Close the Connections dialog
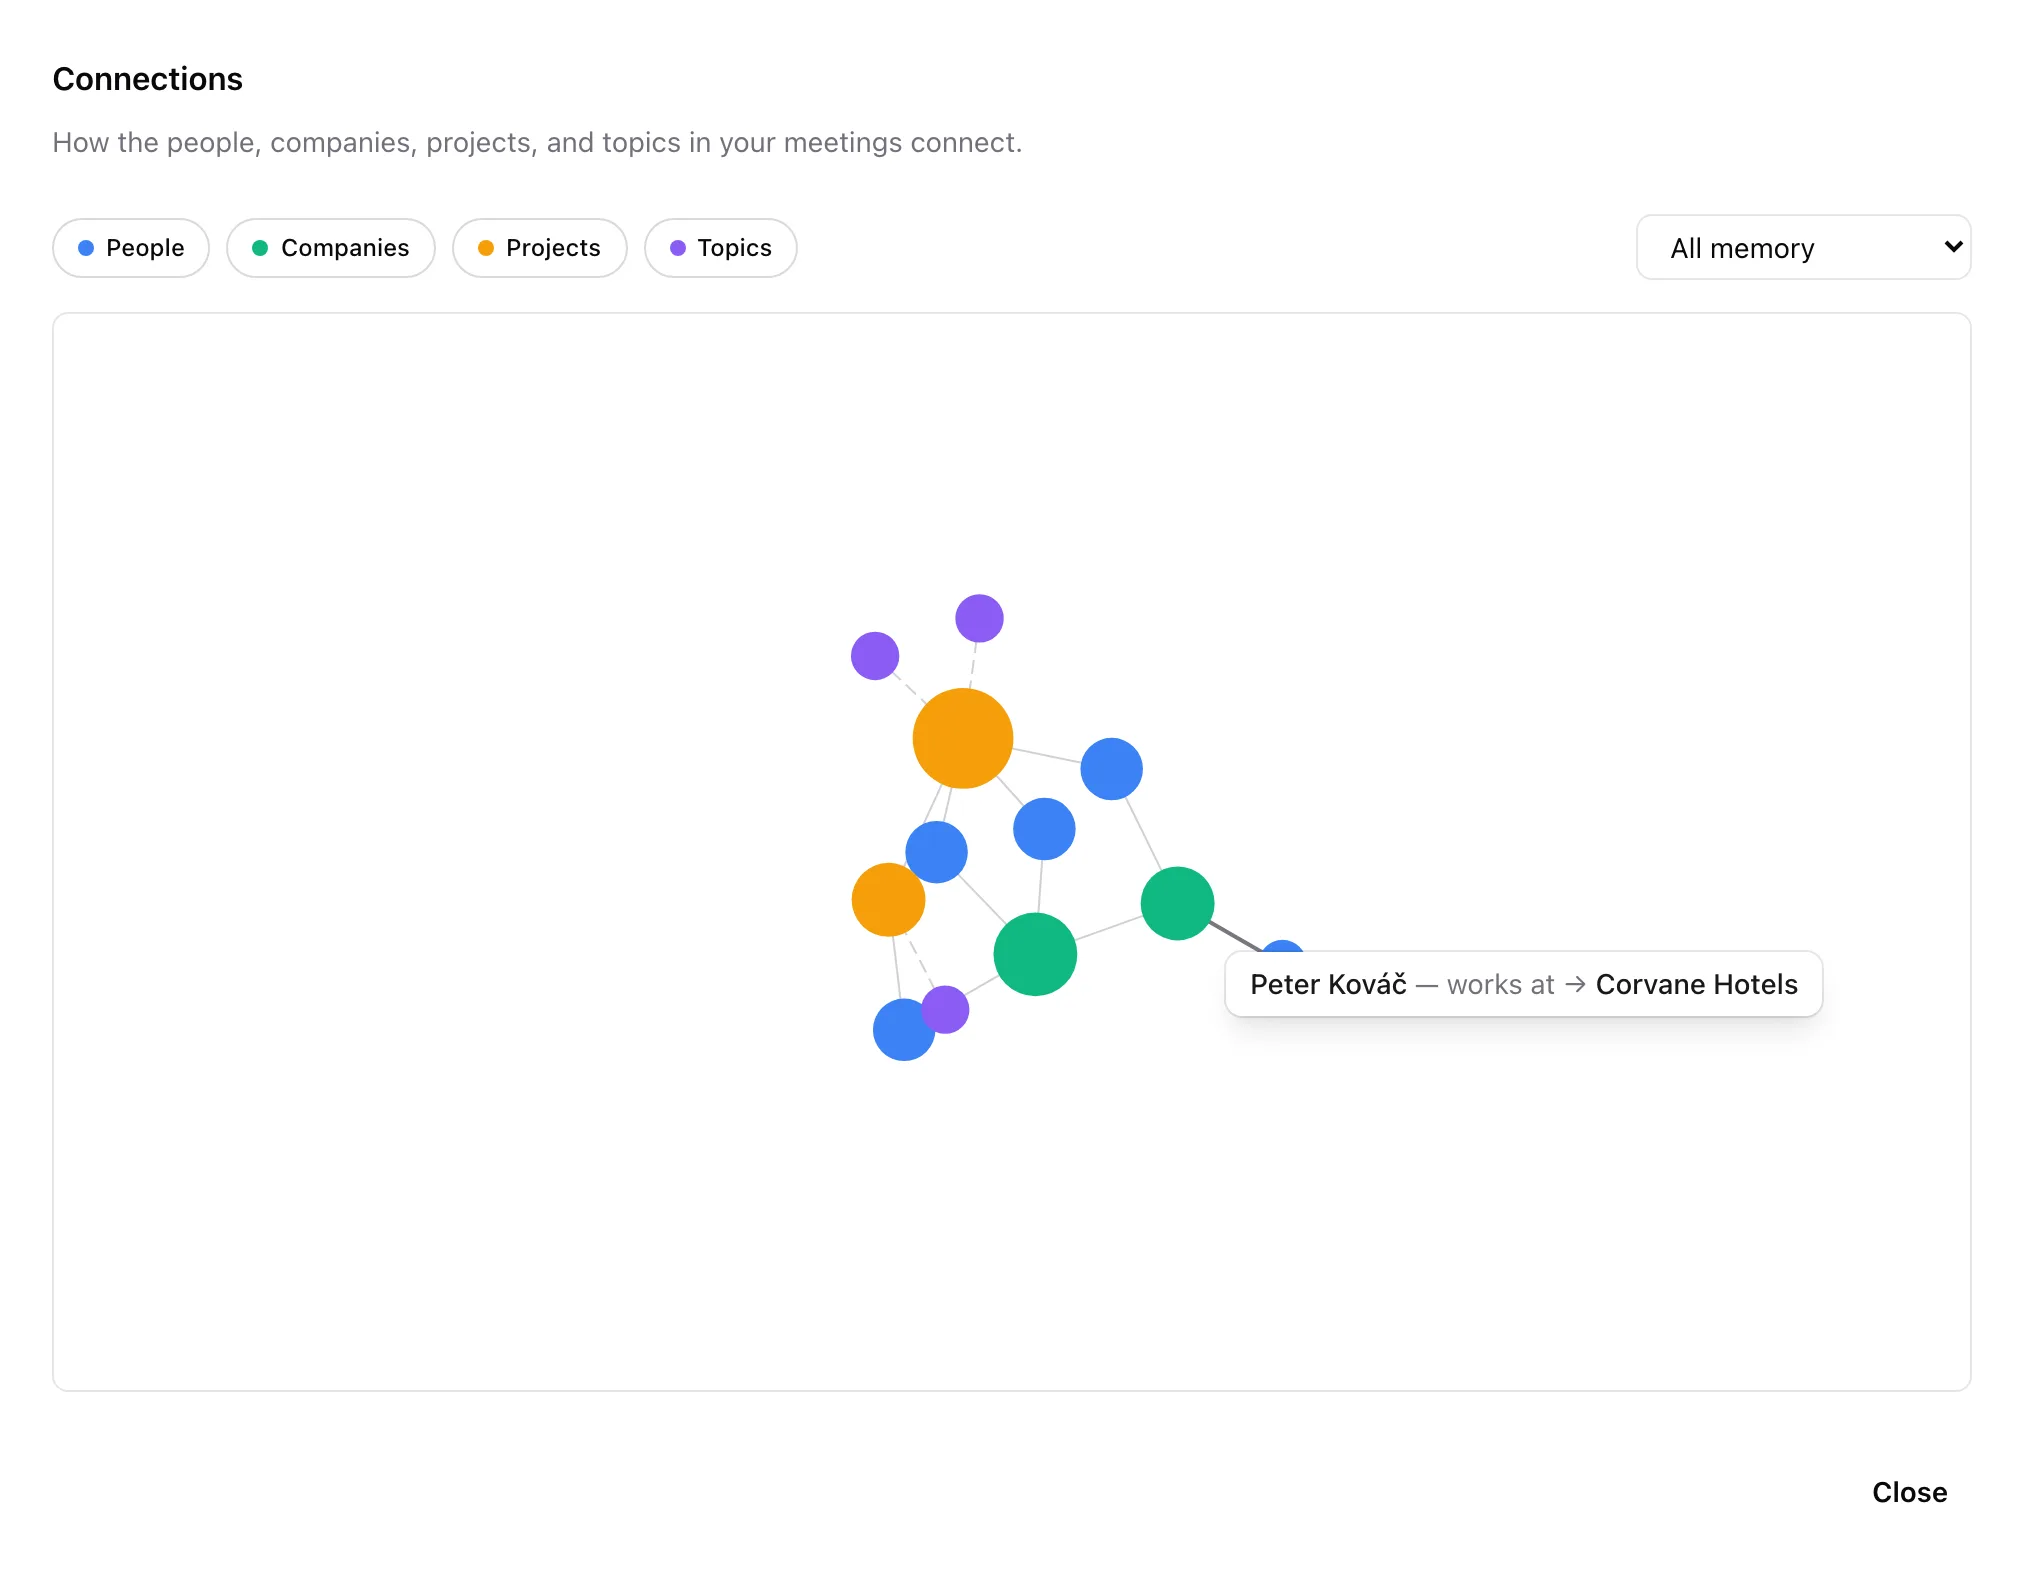 point(1909,1492)
